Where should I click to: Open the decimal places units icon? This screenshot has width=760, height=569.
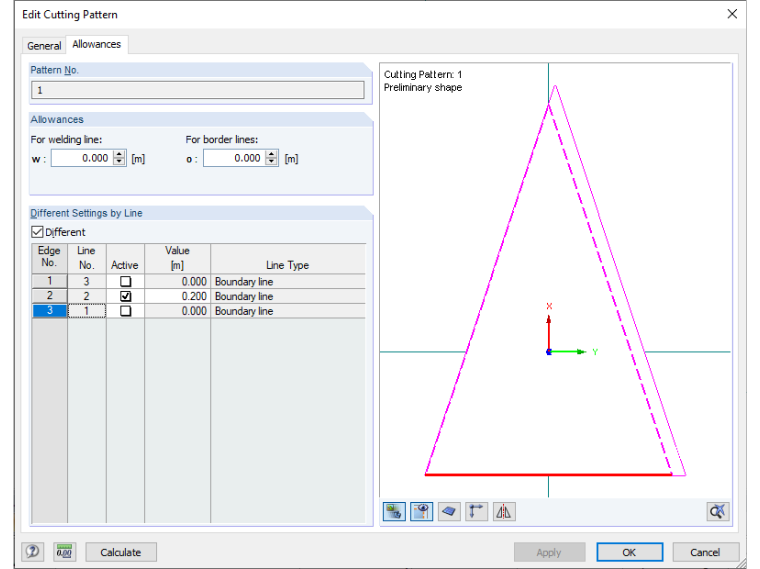64,552
